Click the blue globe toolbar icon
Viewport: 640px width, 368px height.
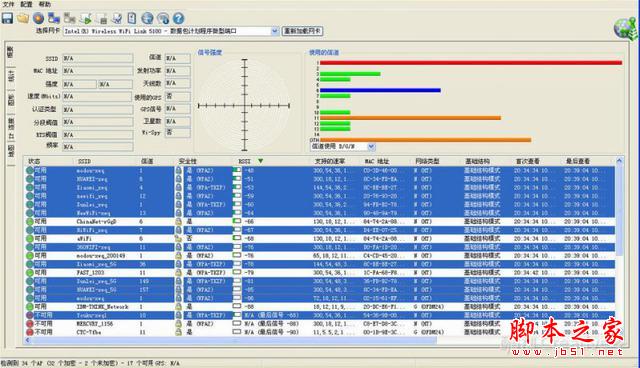point(147,18)
